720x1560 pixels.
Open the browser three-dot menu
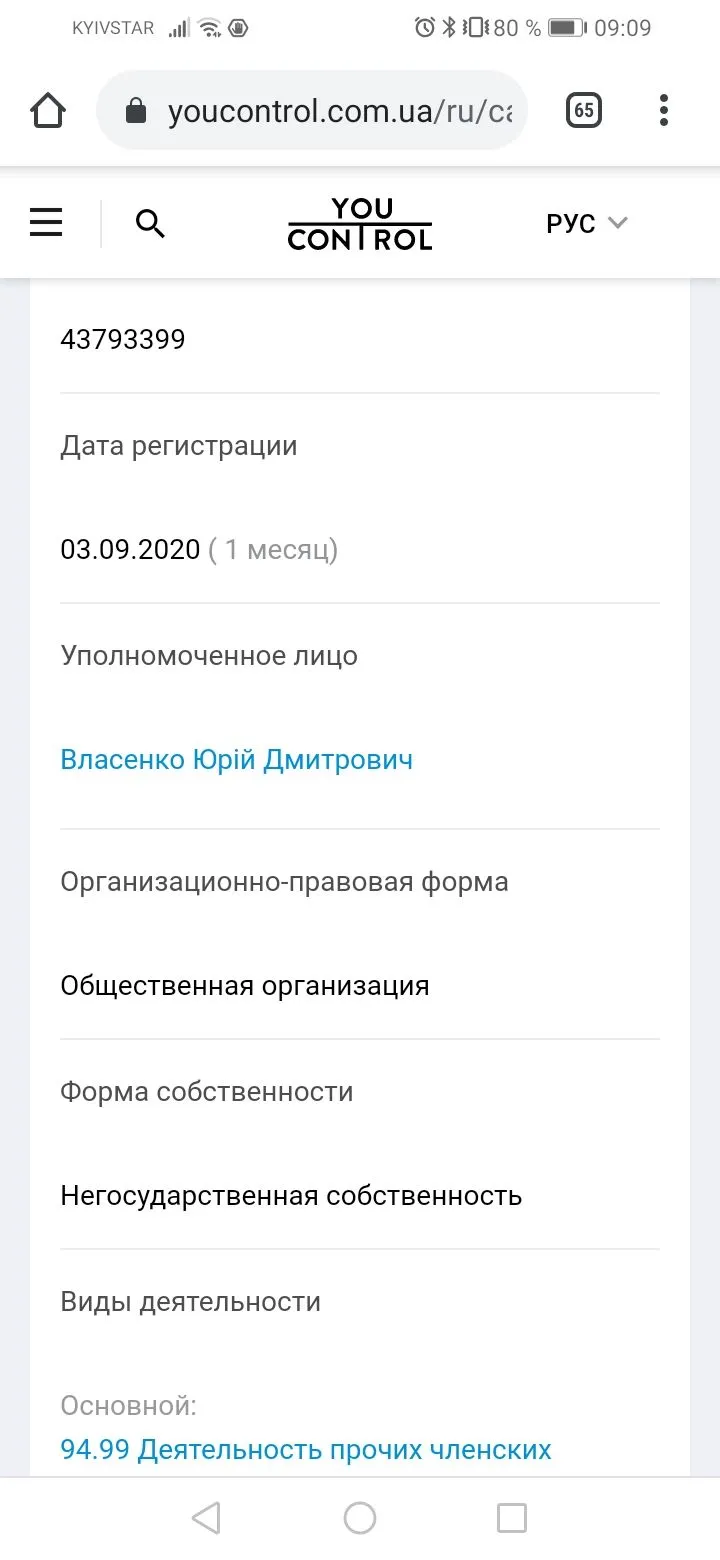click(x=664, y=111)
